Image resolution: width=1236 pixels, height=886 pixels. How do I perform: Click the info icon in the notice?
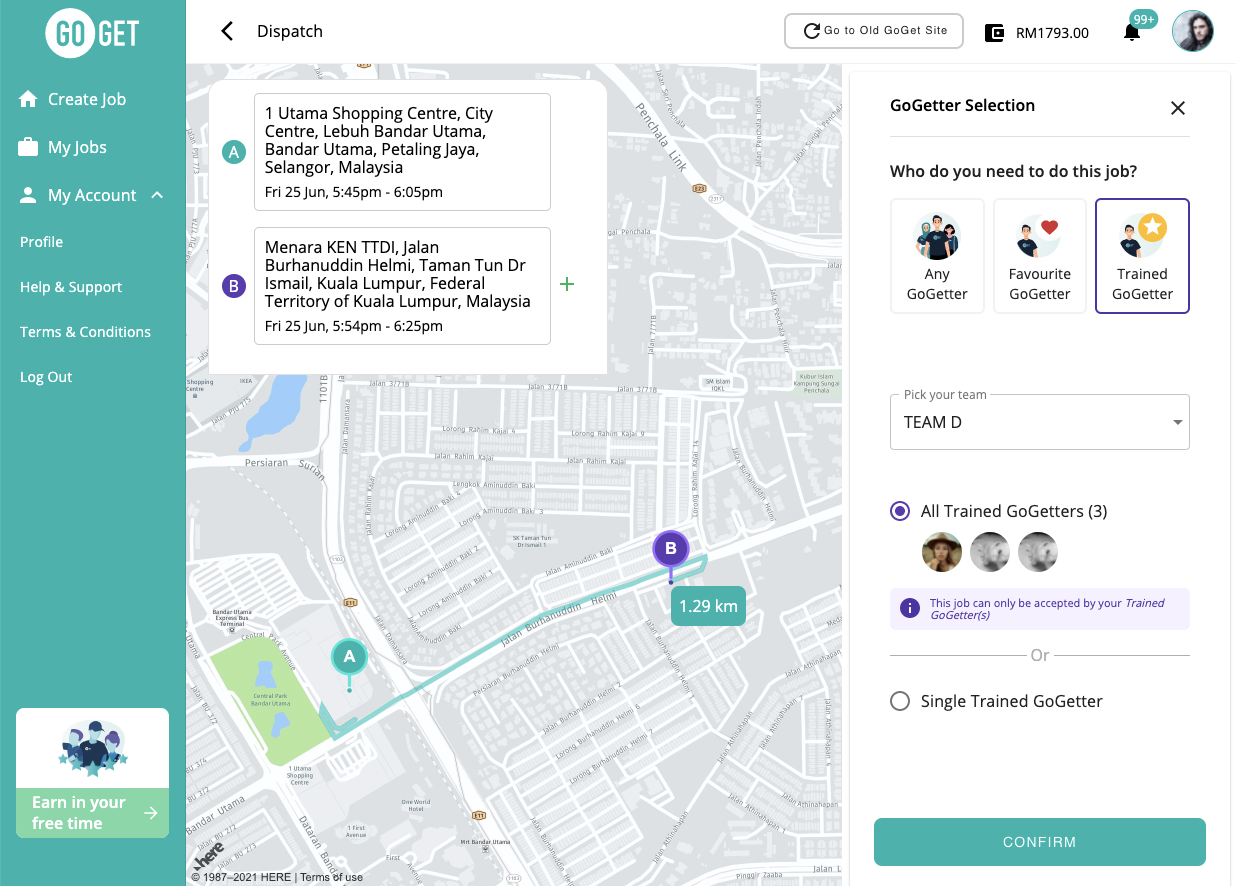910,608
